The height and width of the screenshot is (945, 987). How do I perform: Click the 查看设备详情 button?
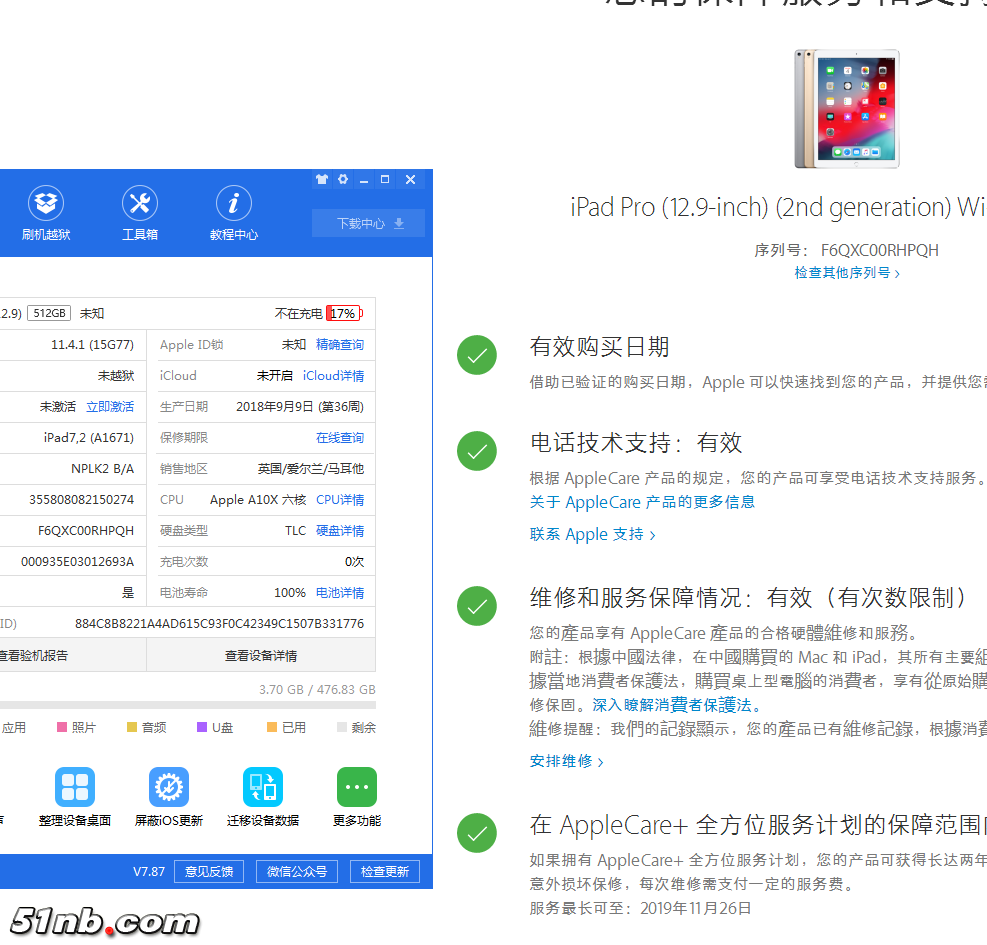pos(260,656)
